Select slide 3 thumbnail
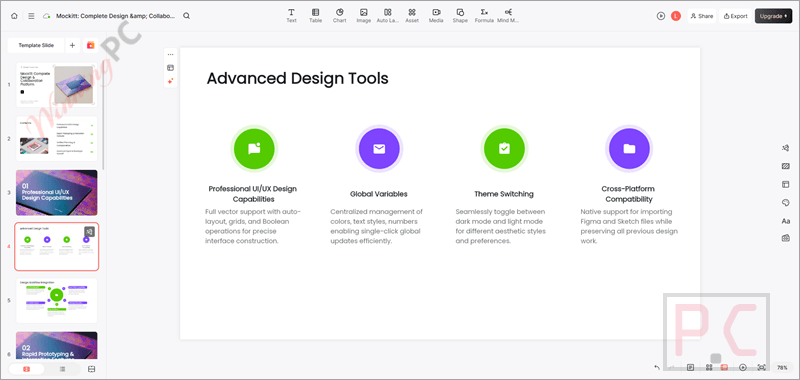The height and width of the screenshot is (380, 800). (57, 193)
